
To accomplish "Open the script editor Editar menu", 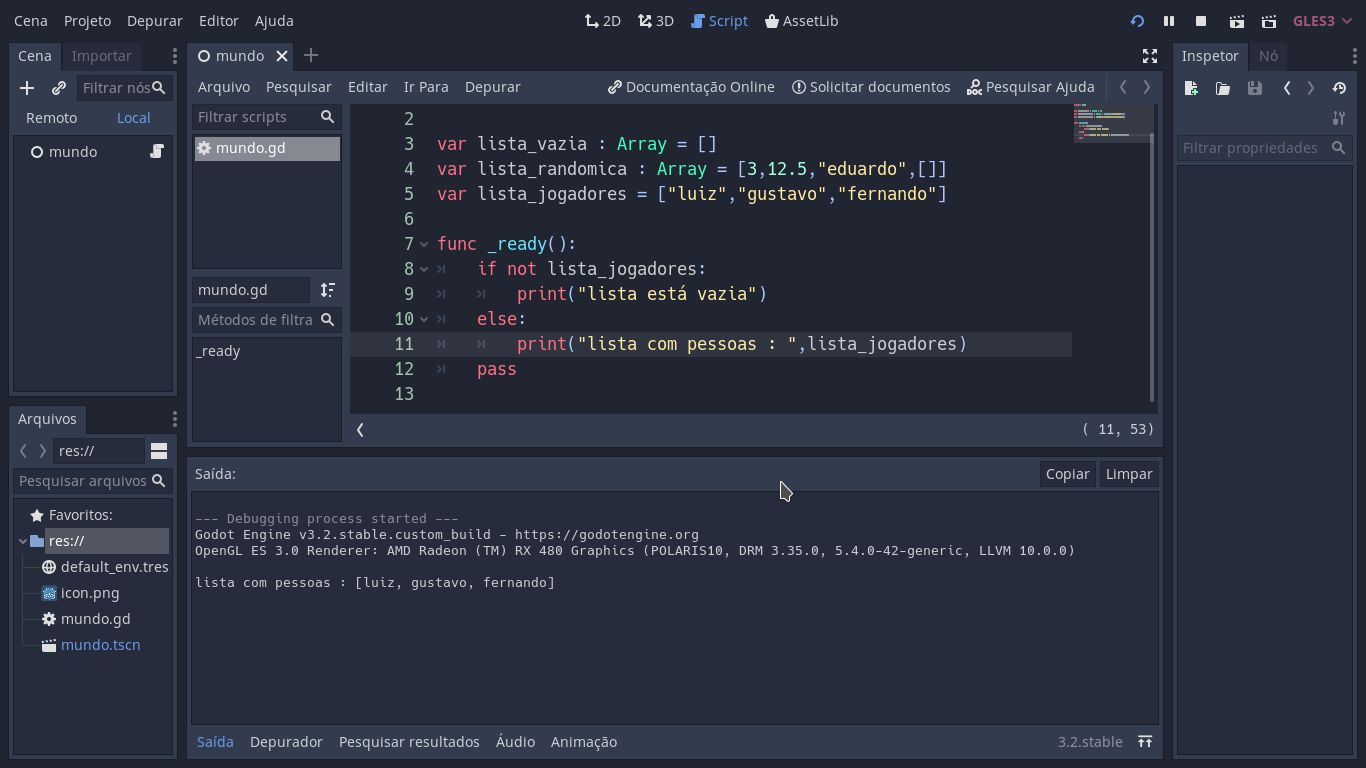I will coord(368,87).
